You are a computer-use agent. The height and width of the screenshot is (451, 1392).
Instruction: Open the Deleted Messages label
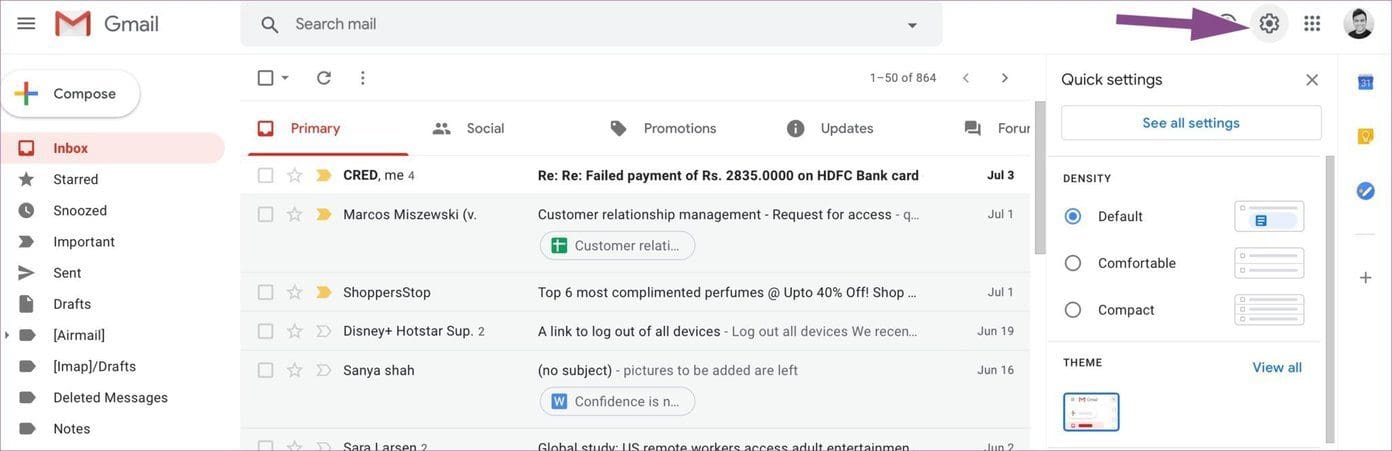coord(112,397)
